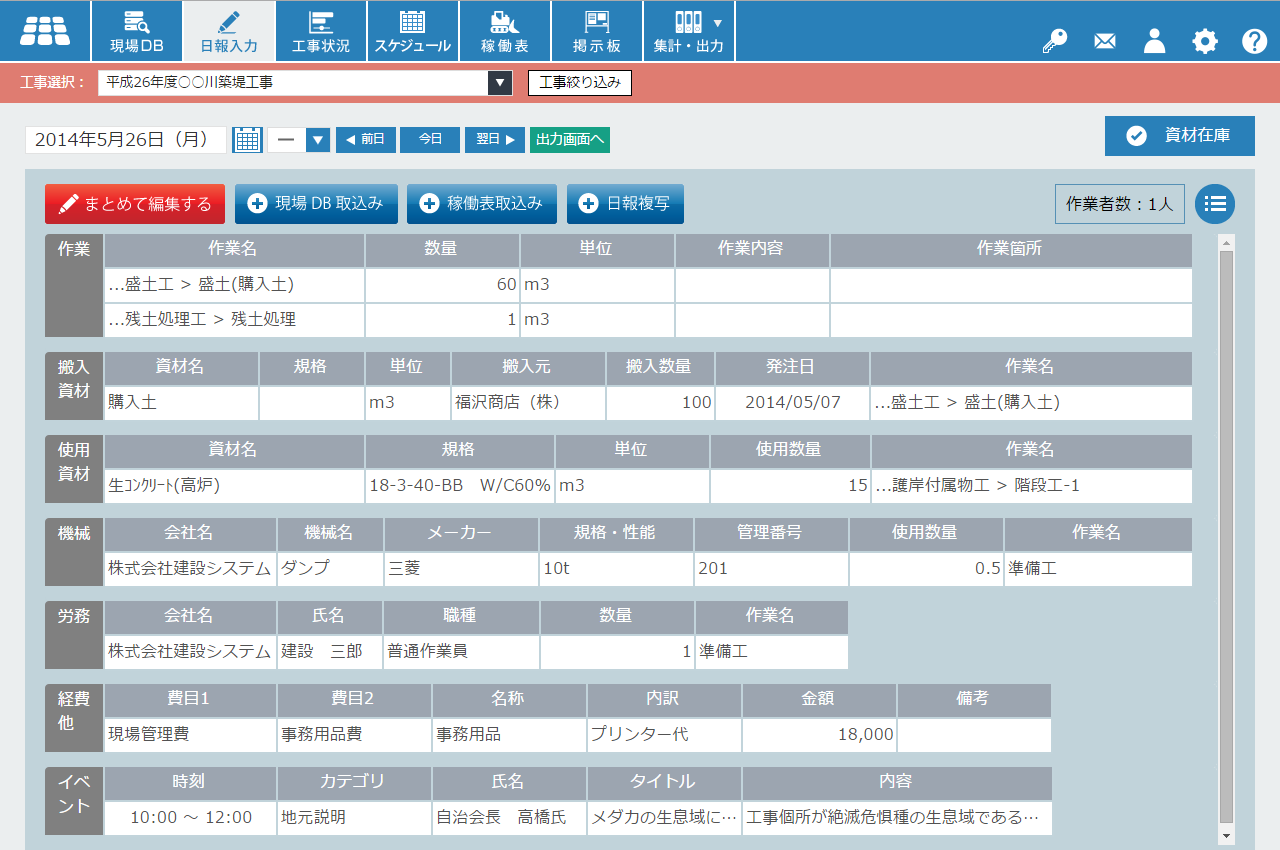Go to next day with 翌日

pyautogui.click(x=495, y=139)
